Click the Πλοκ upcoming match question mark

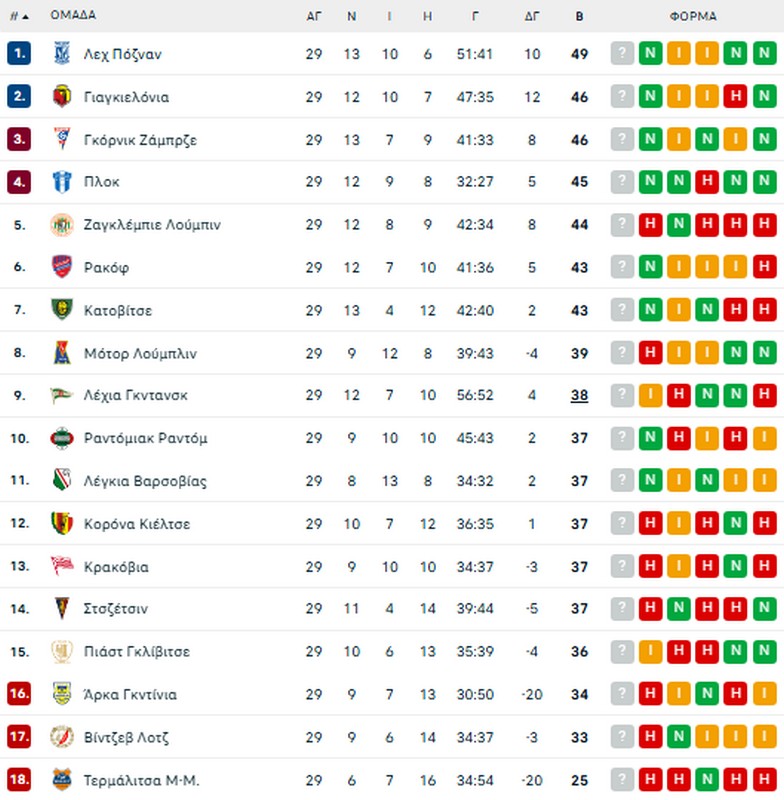click(623, 182)
